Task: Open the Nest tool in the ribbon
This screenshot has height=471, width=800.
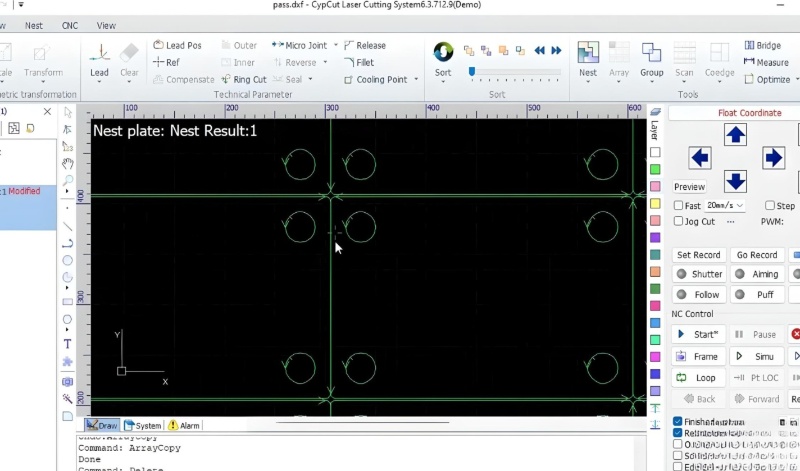Action: tap(588, 58)
